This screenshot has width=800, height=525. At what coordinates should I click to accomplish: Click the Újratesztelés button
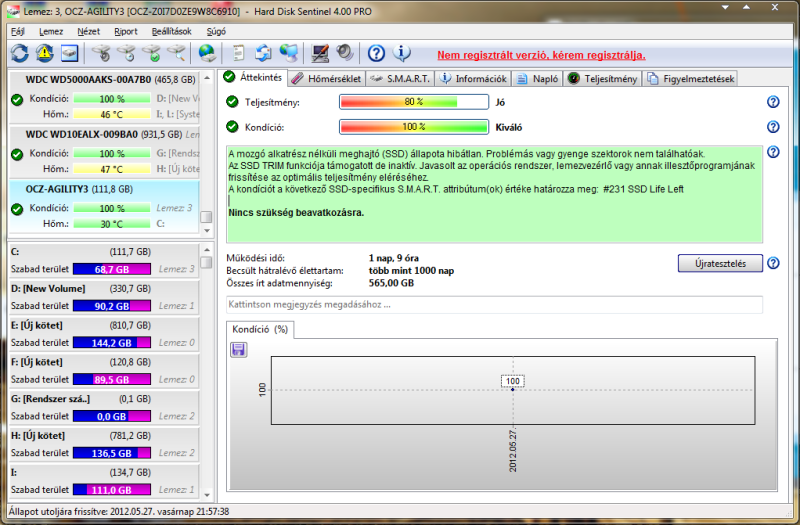[720, 263]
